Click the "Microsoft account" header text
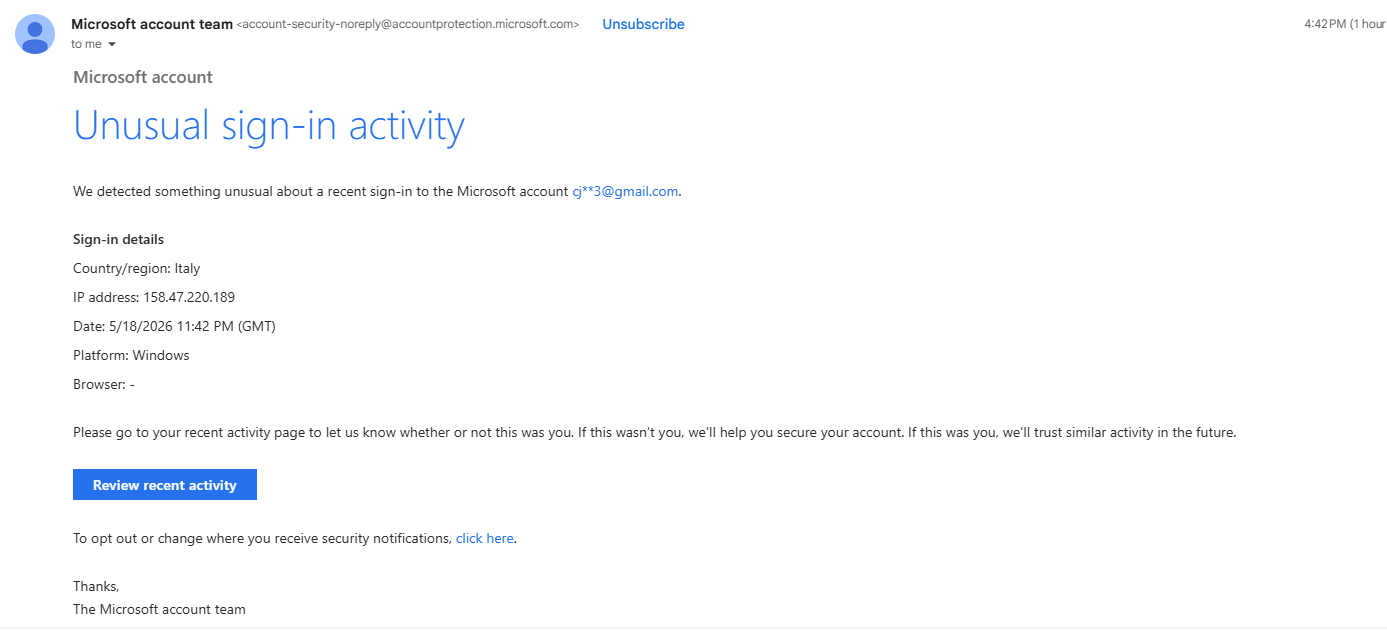This screenshot has height=631, width=1387. tap(143, 77)
